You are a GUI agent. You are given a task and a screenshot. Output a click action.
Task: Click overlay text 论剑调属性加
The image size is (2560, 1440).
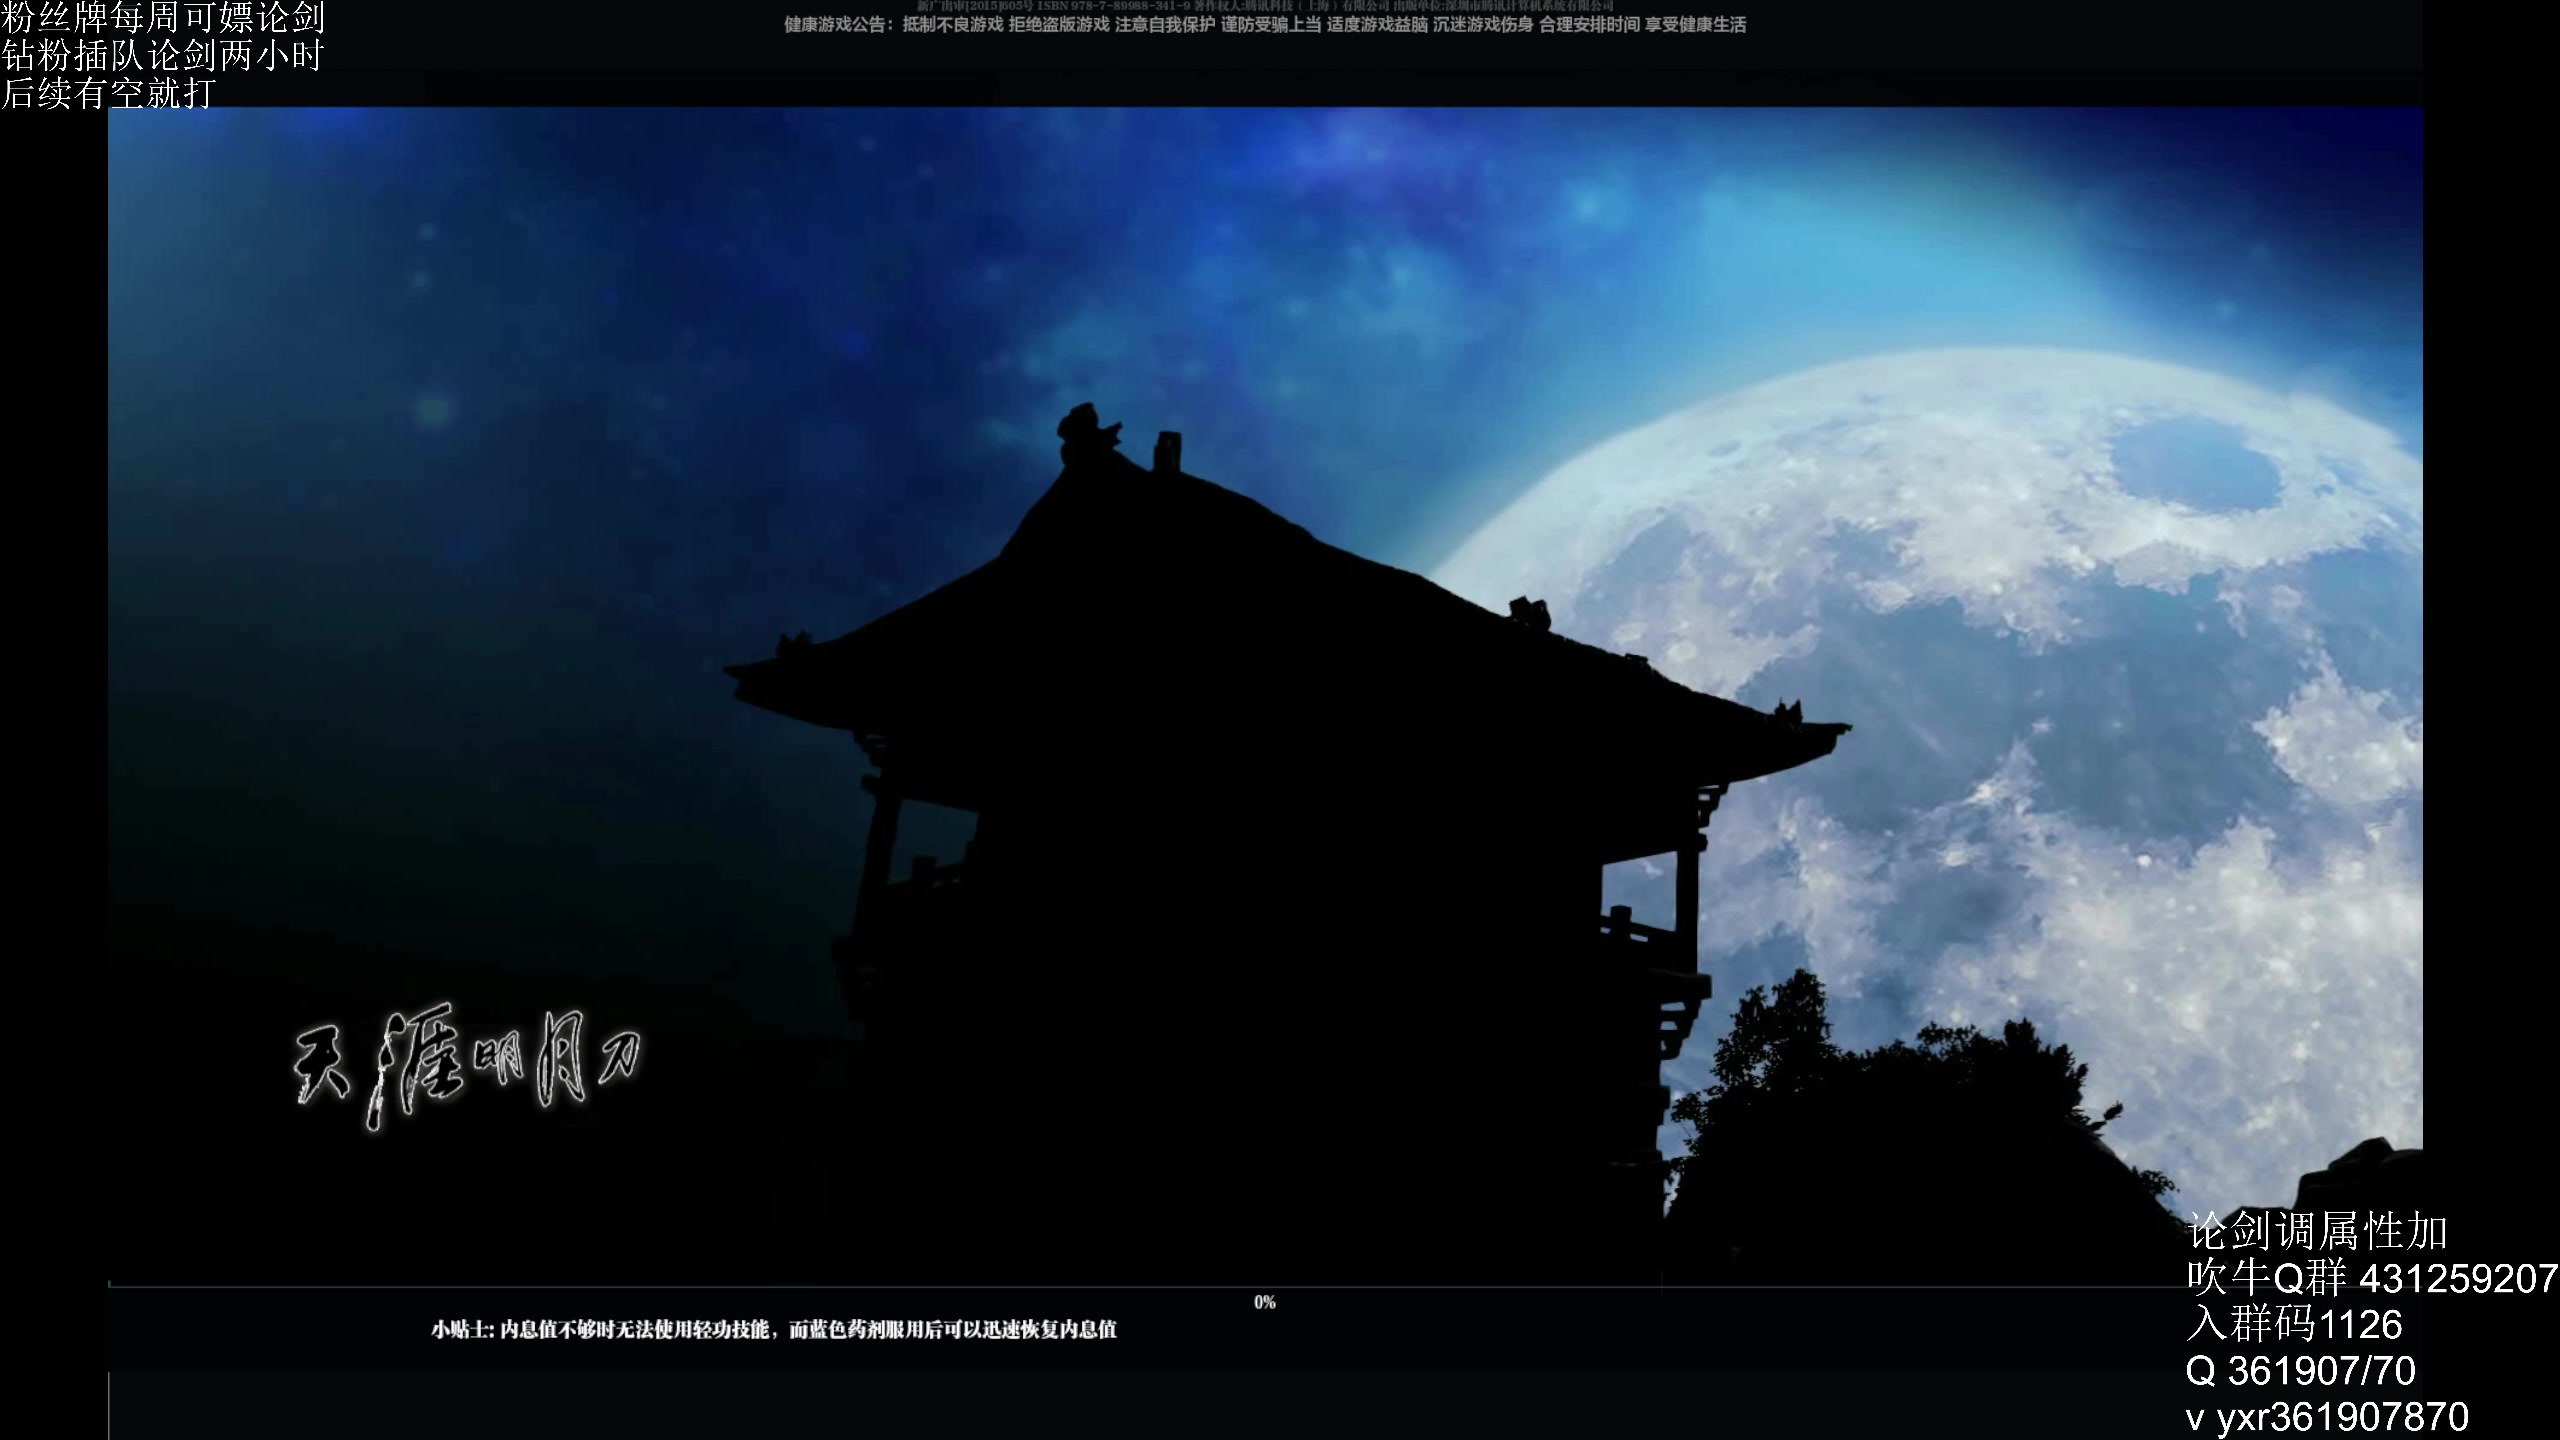click(2317, 1231)
